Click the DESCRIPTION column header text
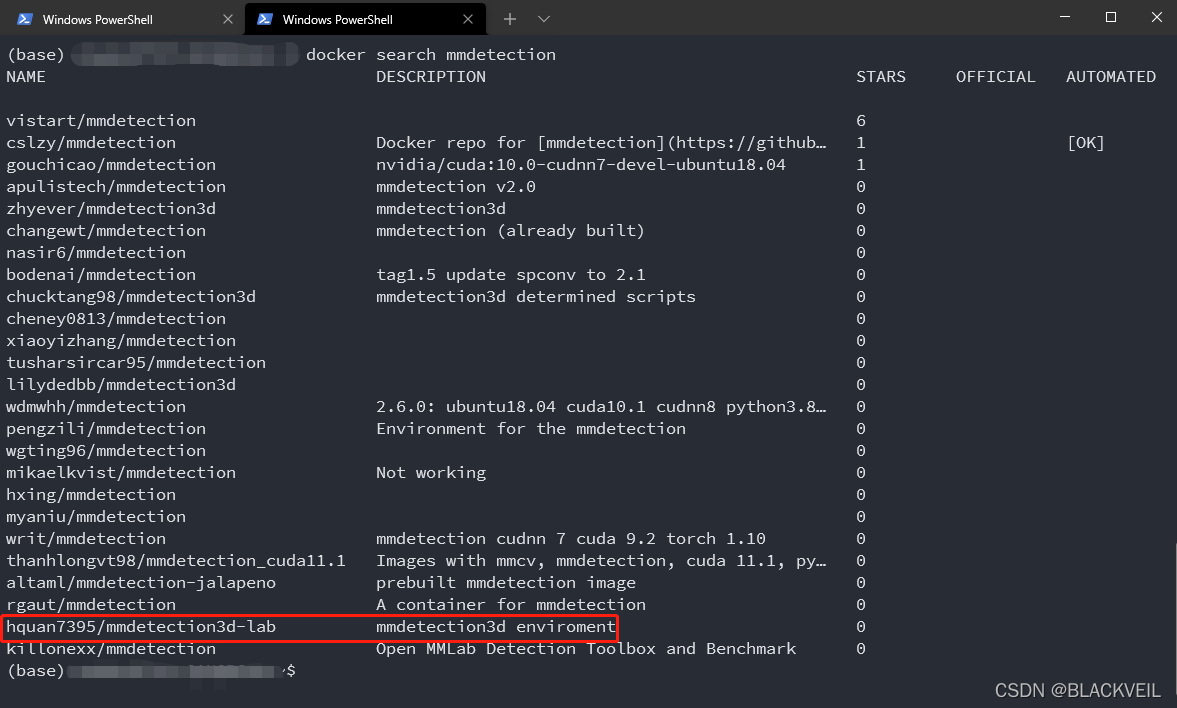This screenshot has height=708, width=1177. click(431, 77)
